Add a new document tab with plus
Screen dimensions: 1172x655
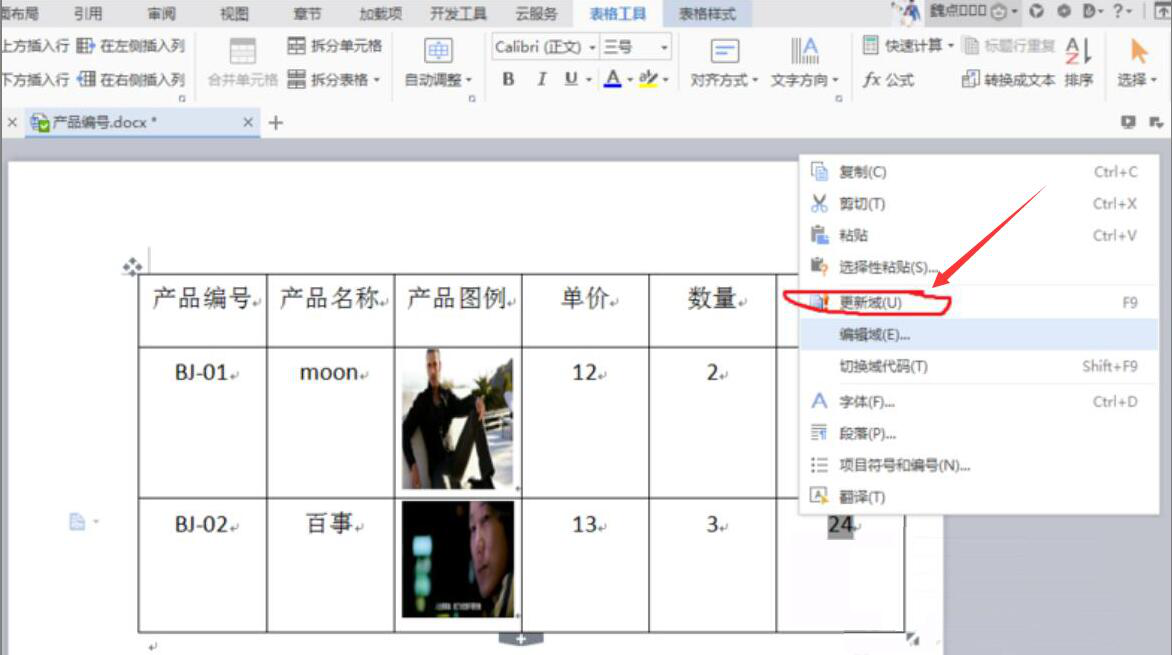[x=276, y=123]
